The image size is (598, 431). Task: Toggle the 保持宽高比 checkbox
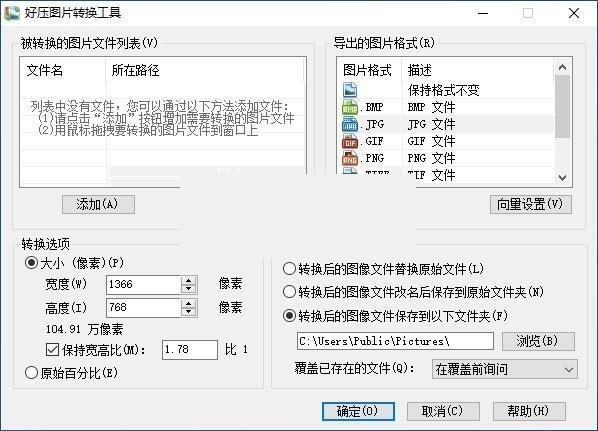click(52, 349)
